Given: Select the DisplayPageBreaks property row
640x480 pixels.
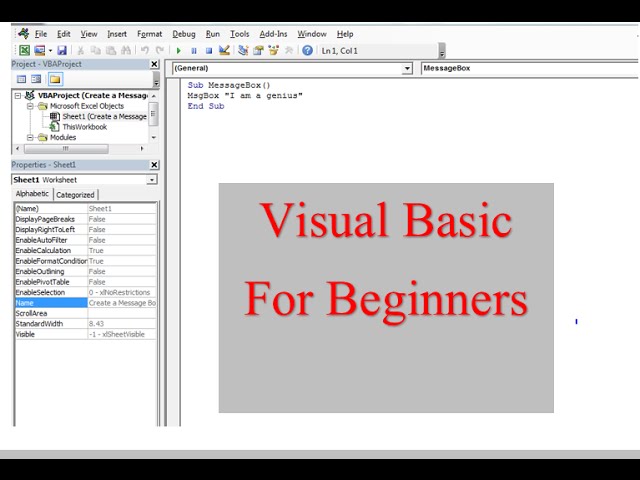Looking at the screenshot, I should (86, 219).
